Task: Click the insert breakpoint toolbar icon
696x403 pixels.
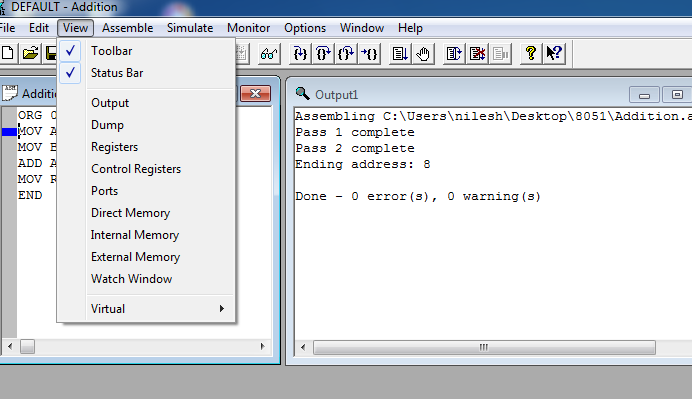Action: pos(454,54)
